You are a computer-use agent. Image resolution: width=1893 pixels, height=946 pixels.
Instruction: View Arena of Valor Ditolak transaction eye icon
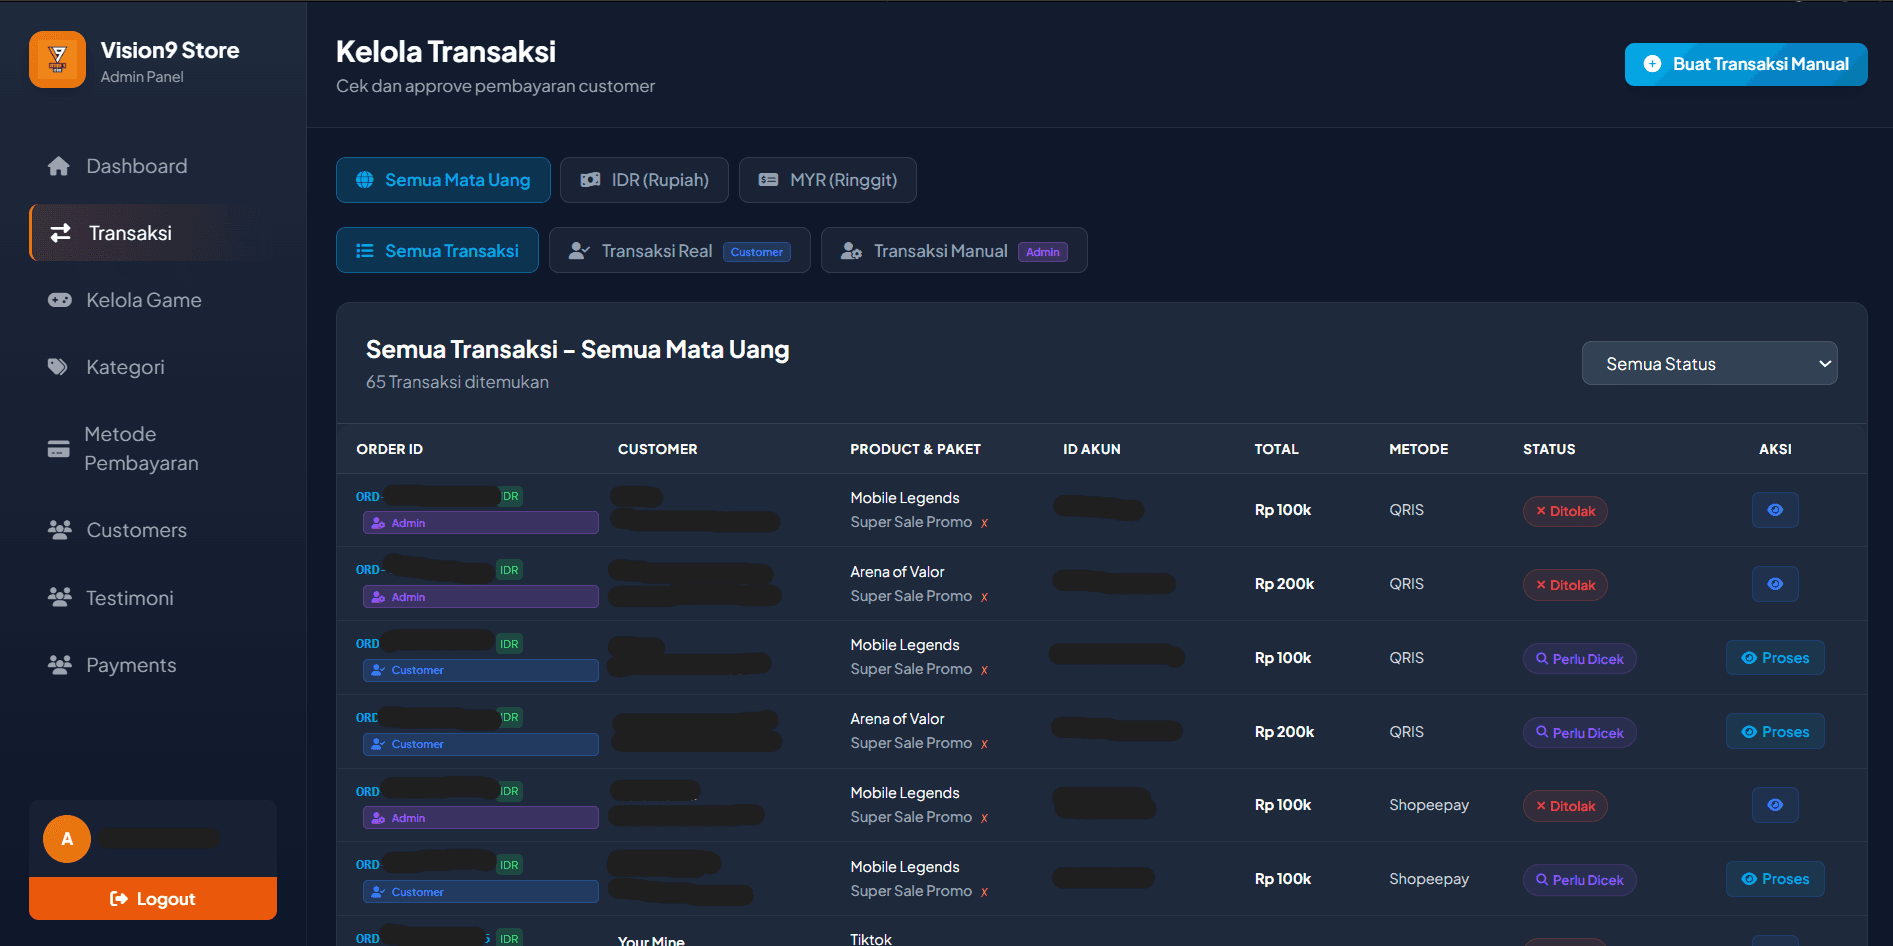pos(1775,584)
